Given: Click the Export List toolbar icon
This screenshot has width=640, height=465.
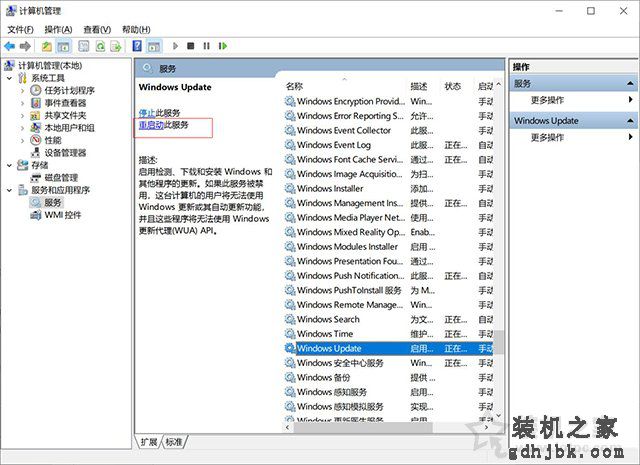Looking at the screenshot, I should 116,46.
